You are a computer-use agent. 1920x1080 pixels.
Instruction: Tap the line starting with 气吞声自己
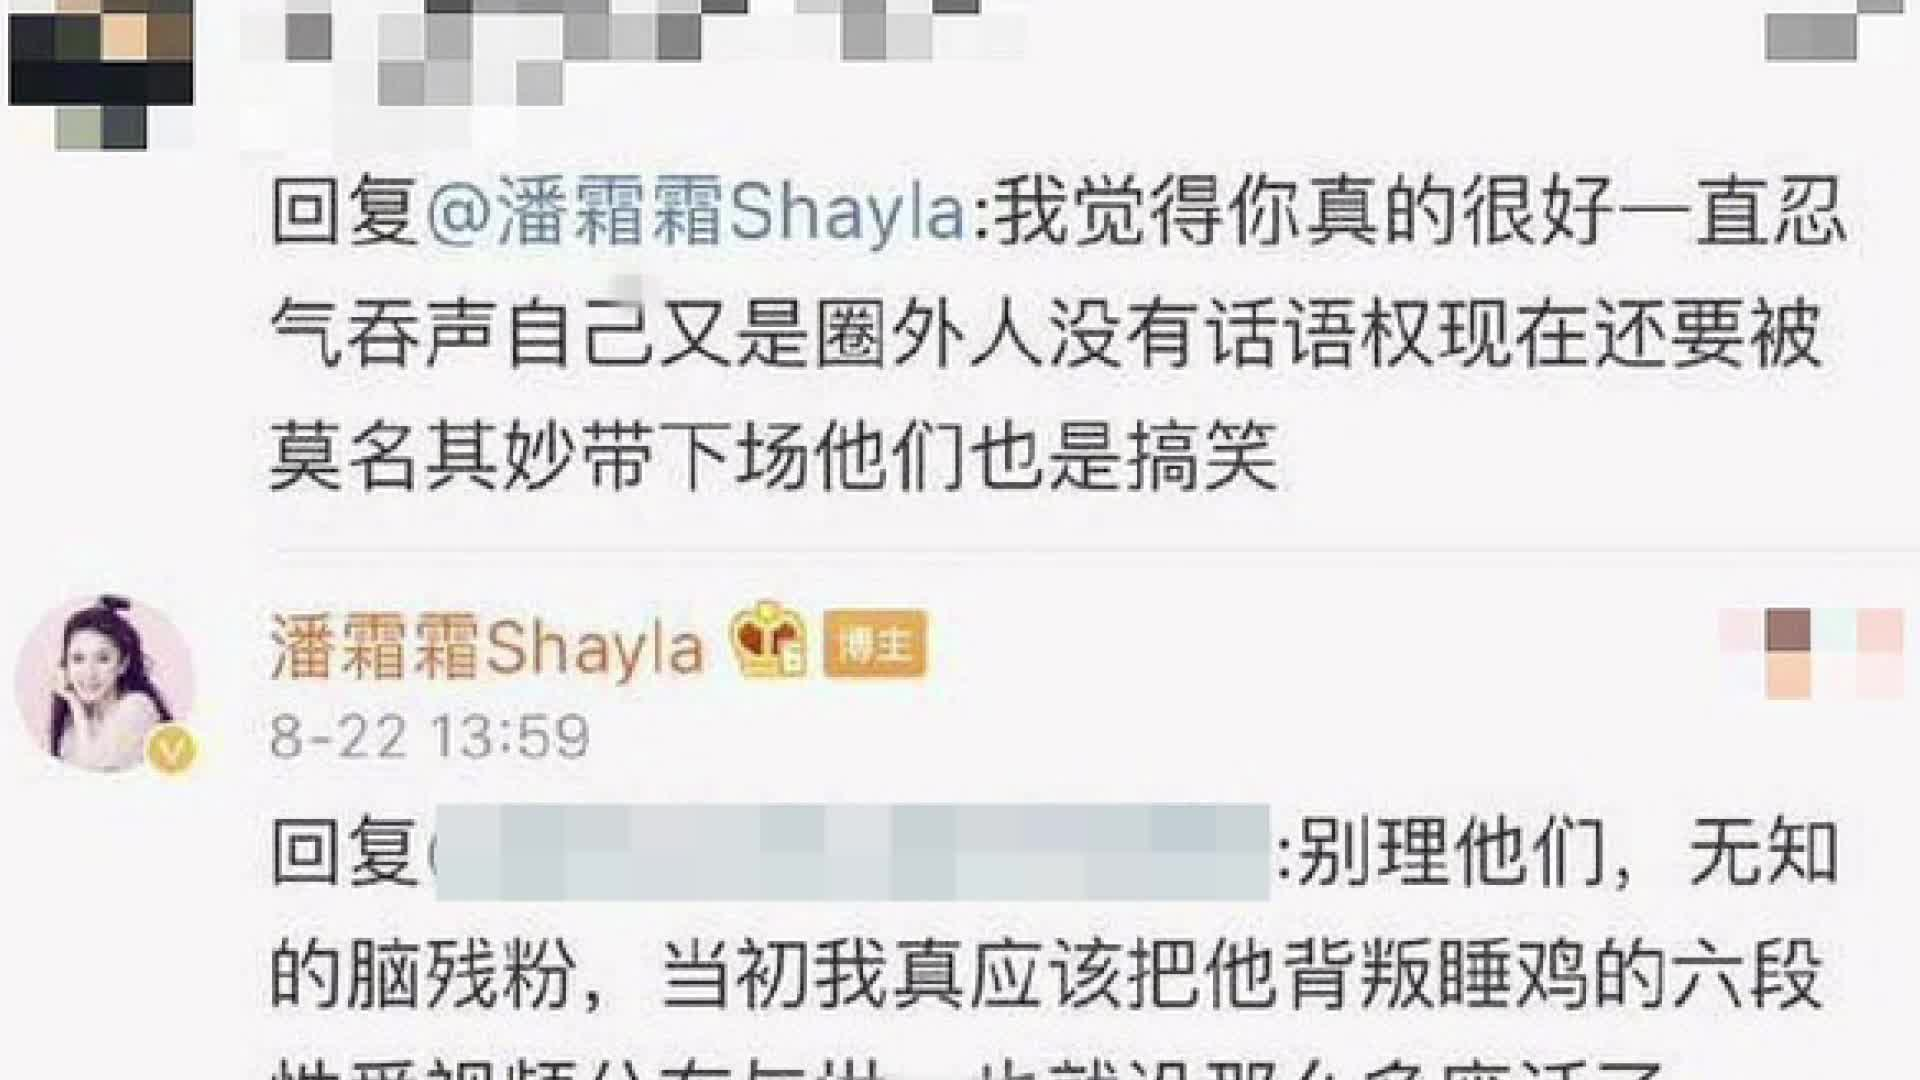pos(1046,333)
